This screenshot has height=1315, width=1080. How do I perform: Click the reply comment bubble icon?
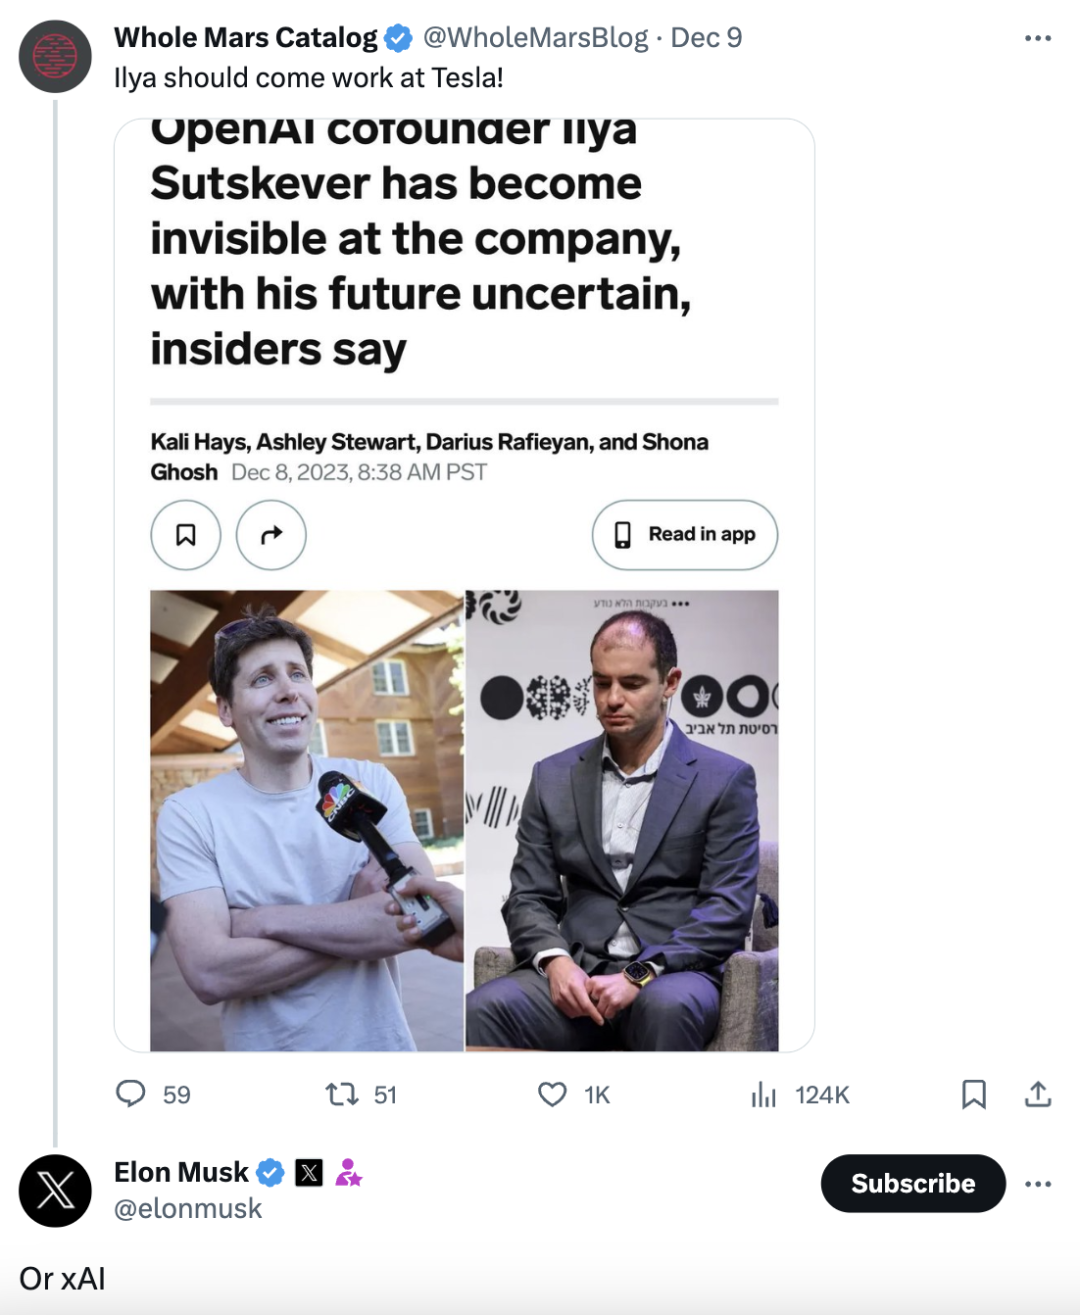131,1094
